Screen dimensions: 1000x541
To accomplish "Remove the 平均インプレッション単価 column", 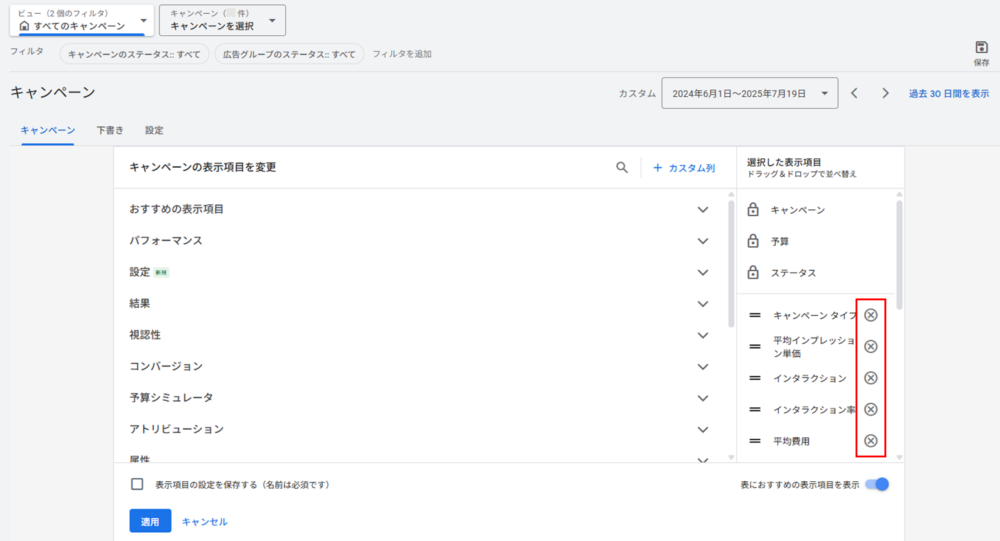I will click(870, 346).
